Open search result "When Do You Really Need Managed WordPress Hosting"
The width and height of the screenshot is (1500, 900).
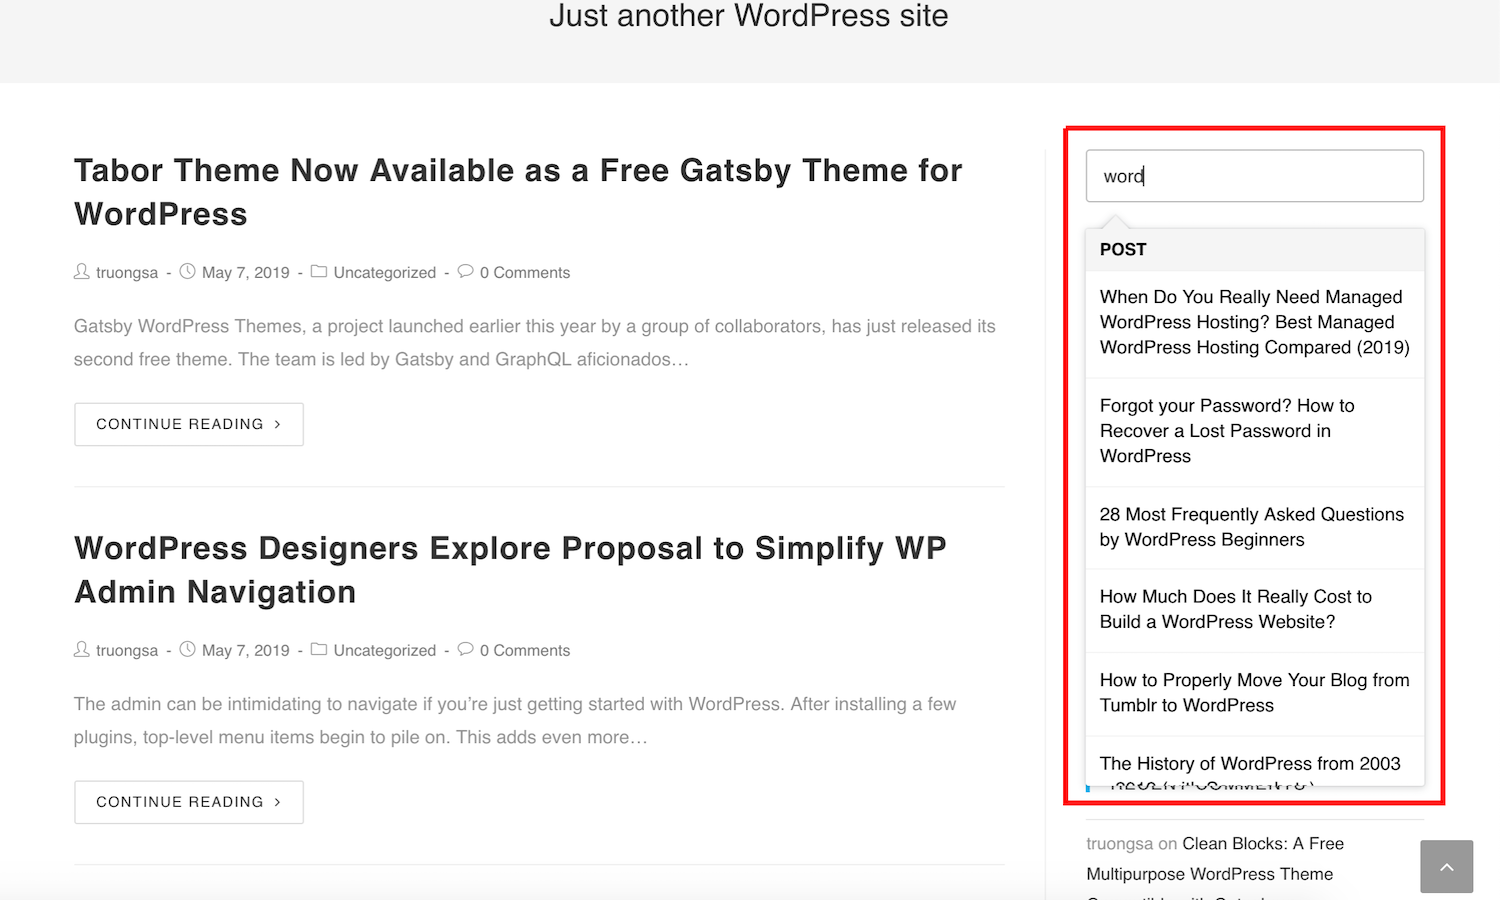click(1255, 322)
